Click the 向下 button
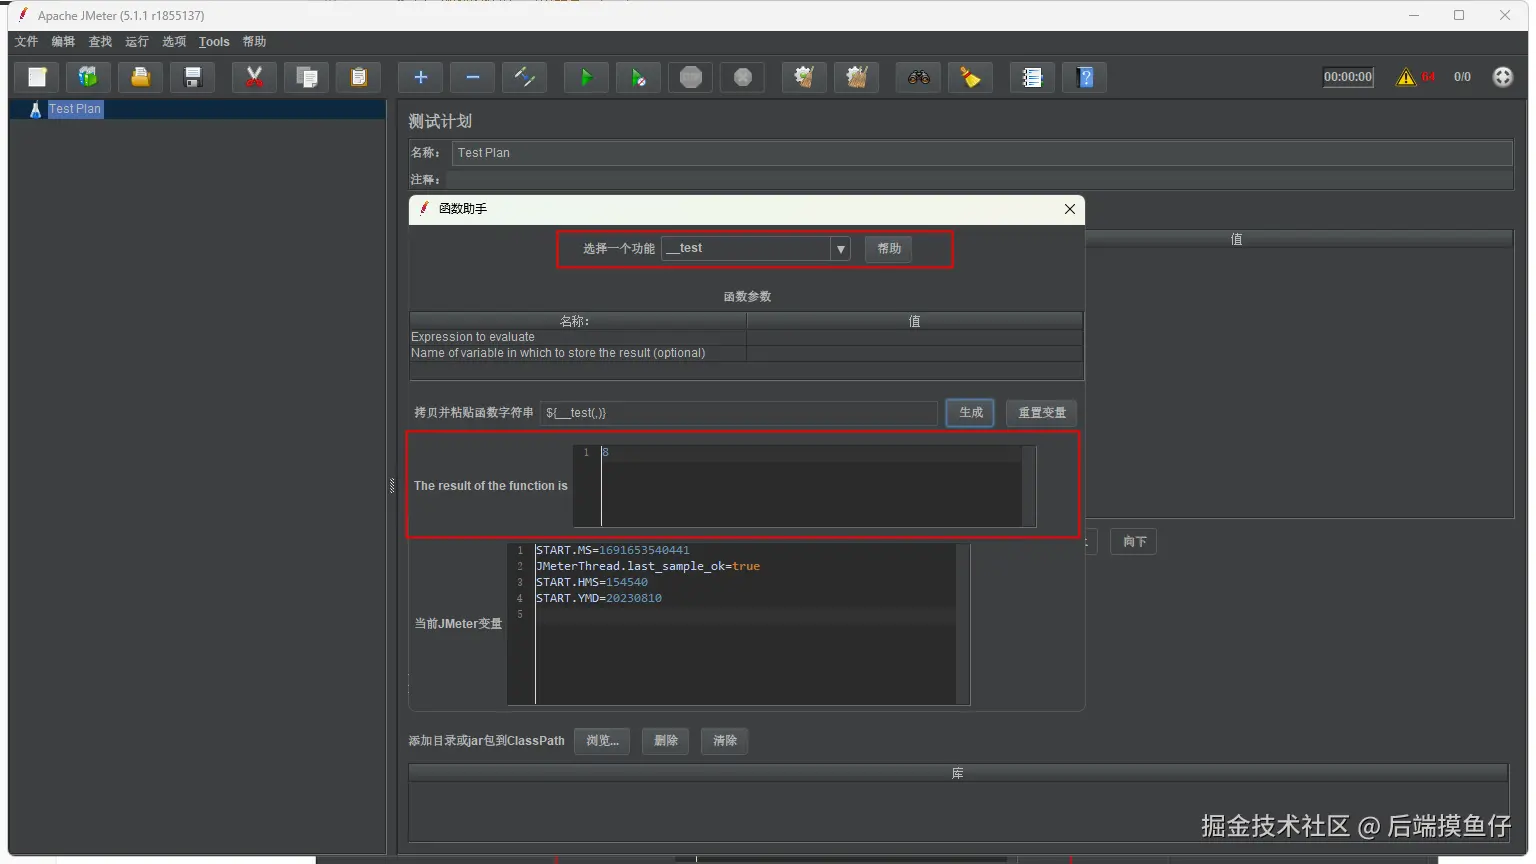1536x864 pixels. 1134,541
